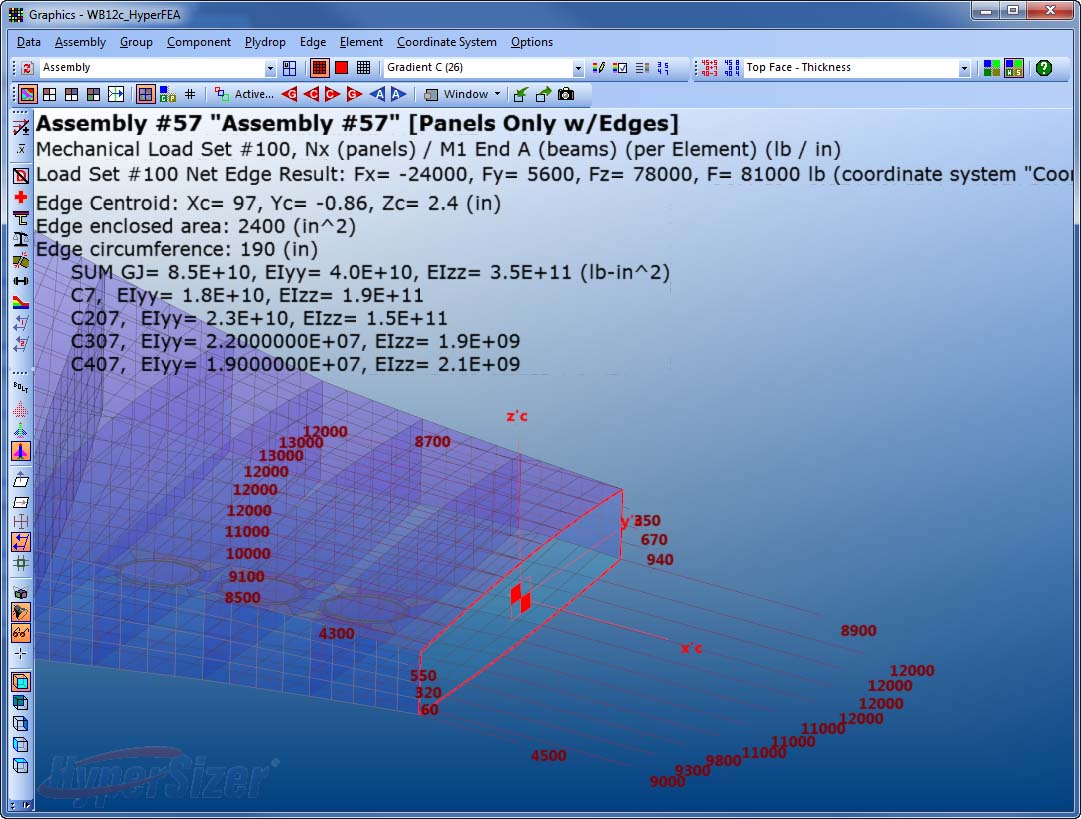Open the Plydrop menu
This screenshot has width=1081, height=819.
pos(265,42)
